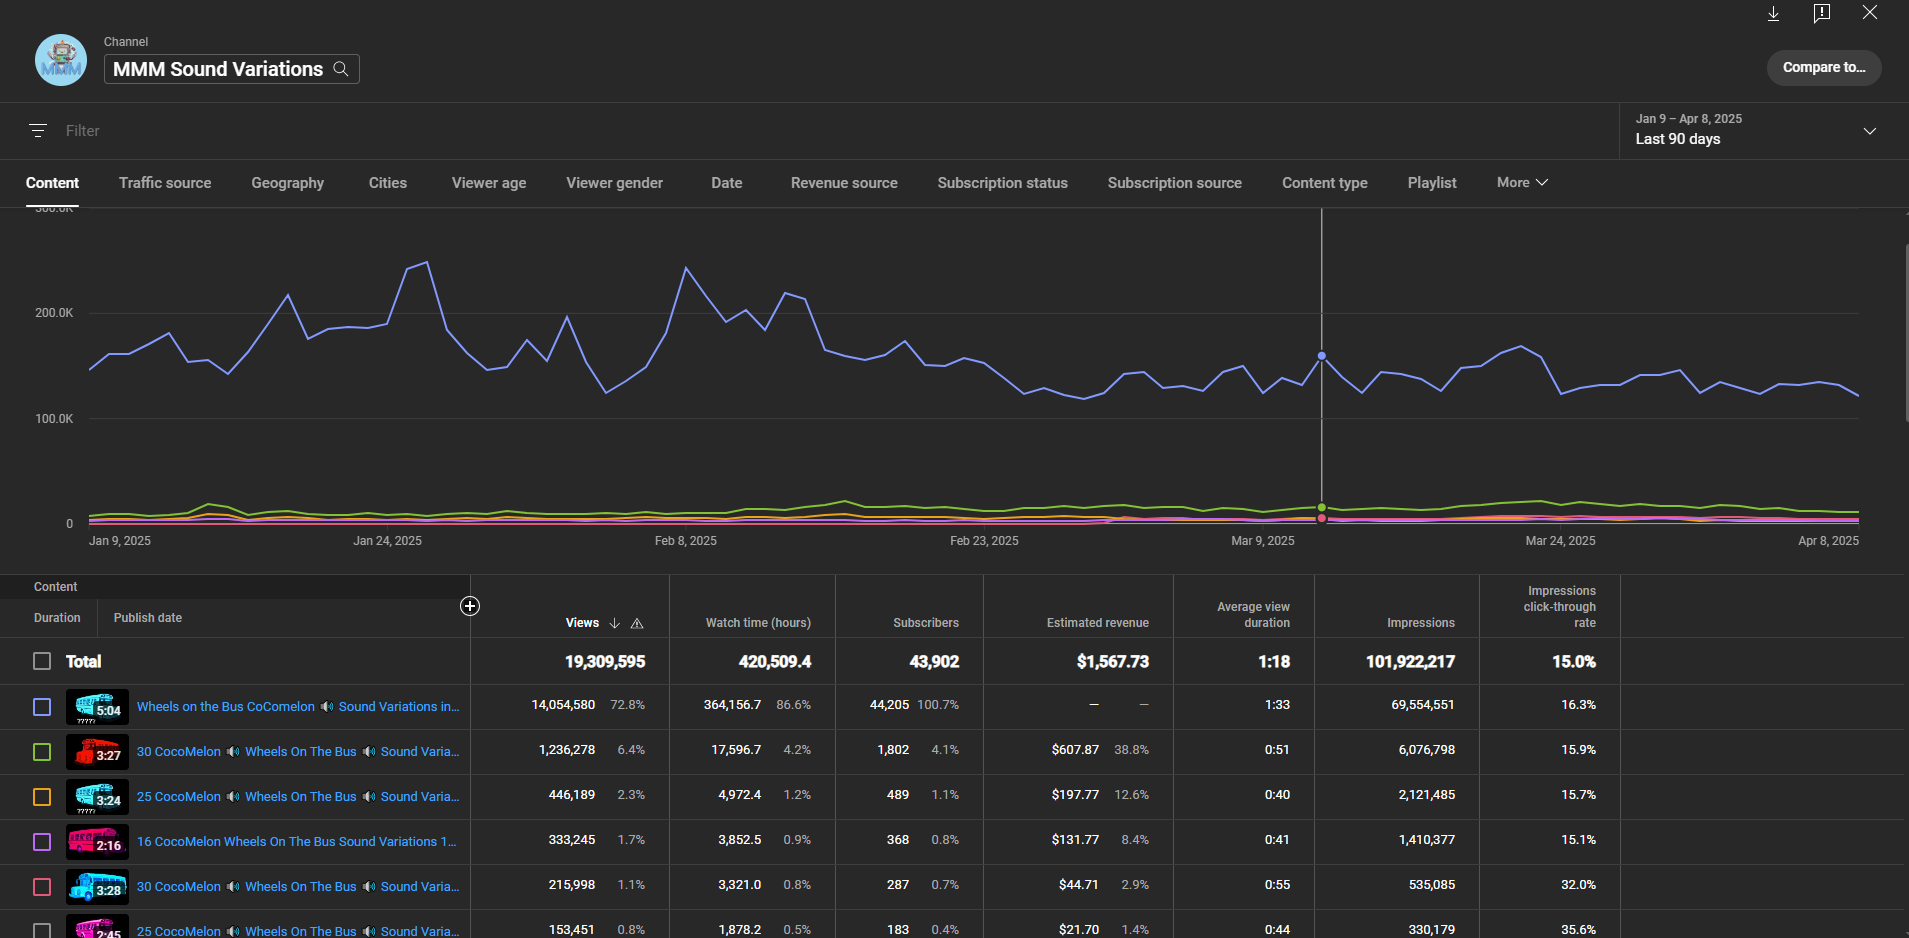Open the Date tab
Screen dimensions: 1909x938
coord(727,183)
